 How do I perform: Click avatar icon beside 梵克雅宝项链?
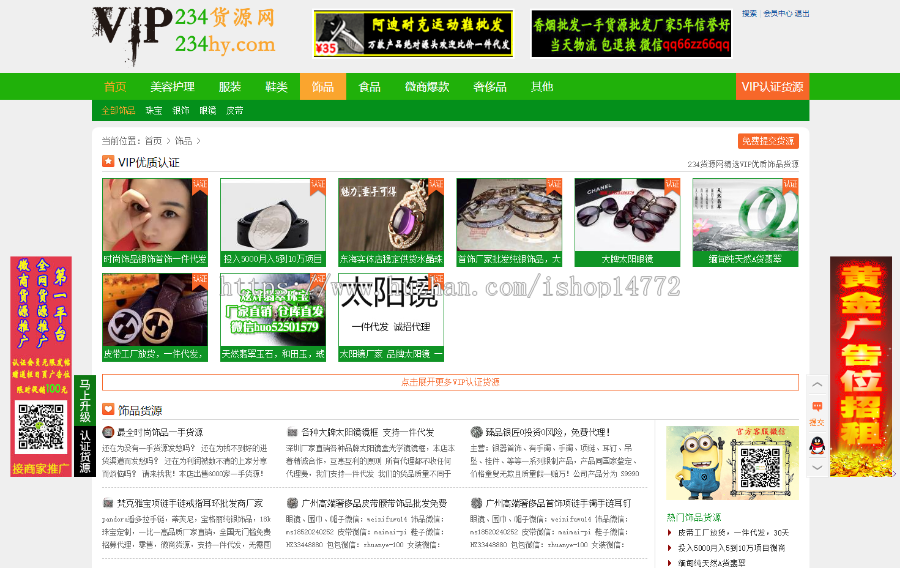click(108, 503)
